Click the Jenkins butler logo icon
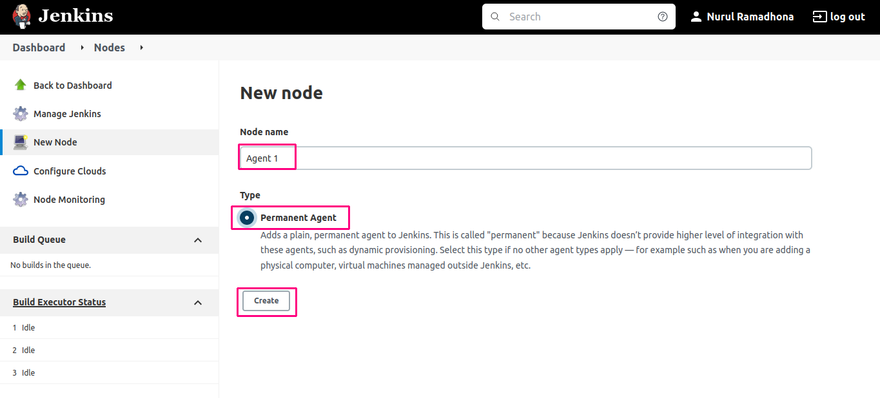The image size is (880, 398). click(x=21, y=16)
